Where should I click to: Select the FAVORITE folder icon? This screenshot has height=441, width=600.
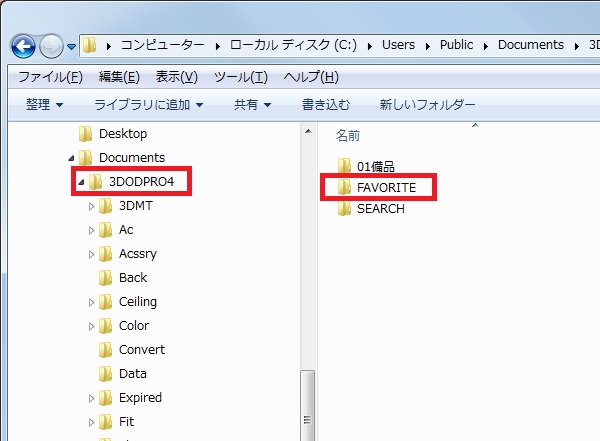click(x=344, y=187)
